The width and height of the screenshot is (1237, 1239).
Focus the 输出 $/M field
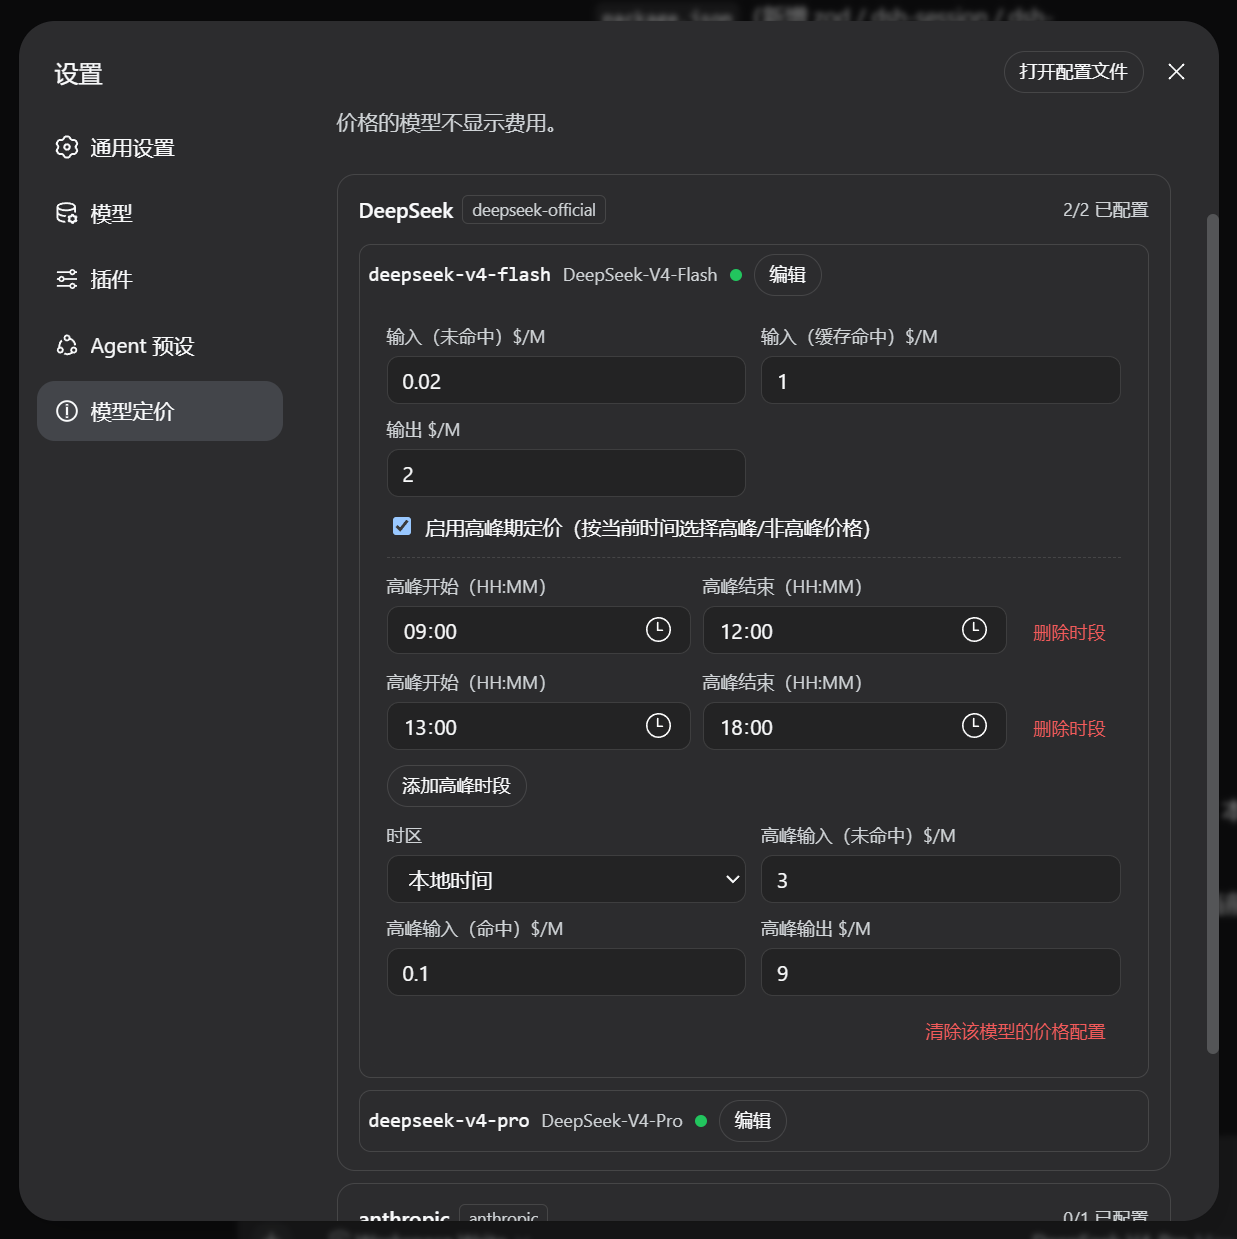click(566, 474)
